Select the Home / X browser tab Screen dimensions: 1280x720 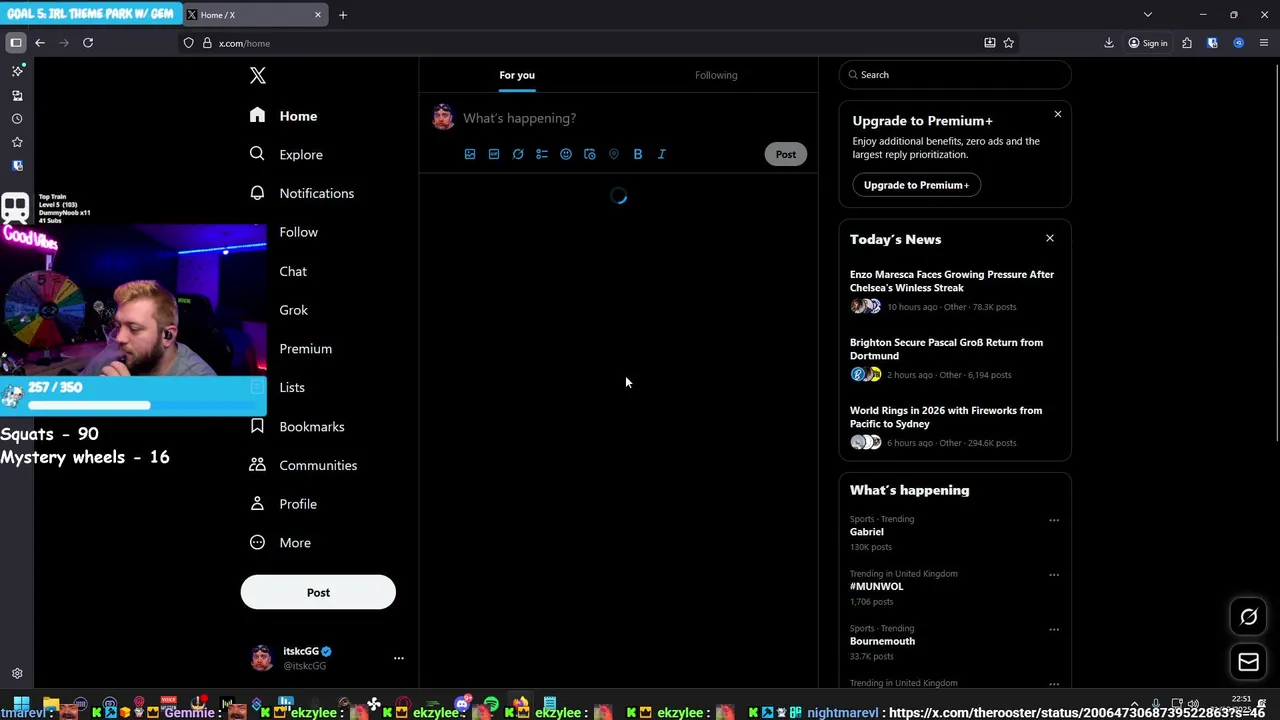(x=256, y=15)
